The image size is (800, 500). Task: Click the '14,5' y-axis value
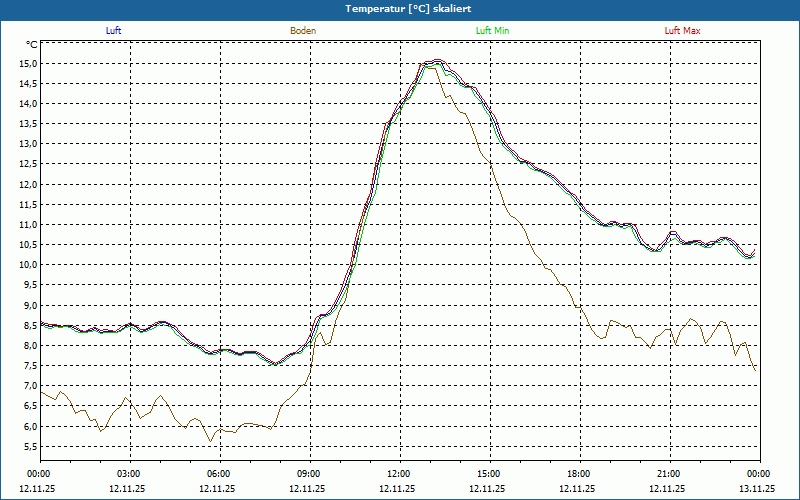click(29, 84)
